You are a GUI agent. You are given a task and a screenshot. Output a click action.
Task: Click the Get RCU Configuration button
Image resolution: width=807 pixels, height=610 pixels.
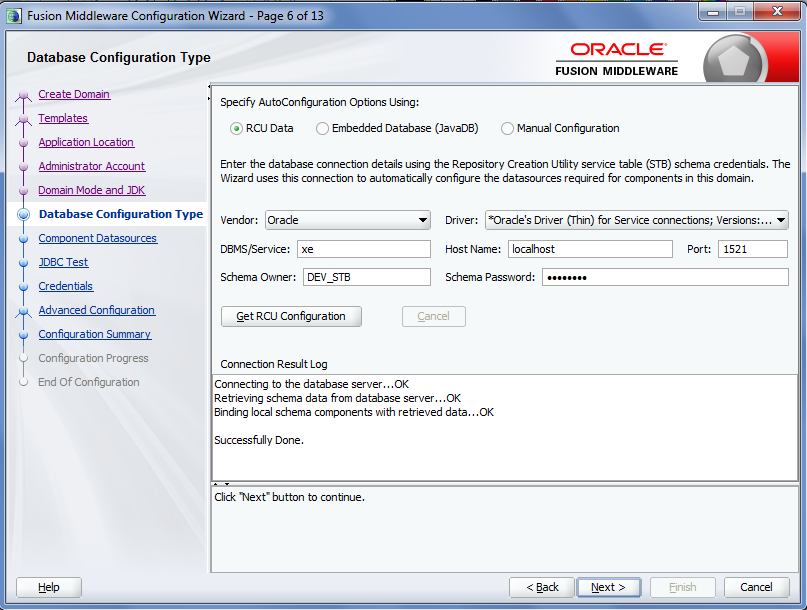pos(291,317)
